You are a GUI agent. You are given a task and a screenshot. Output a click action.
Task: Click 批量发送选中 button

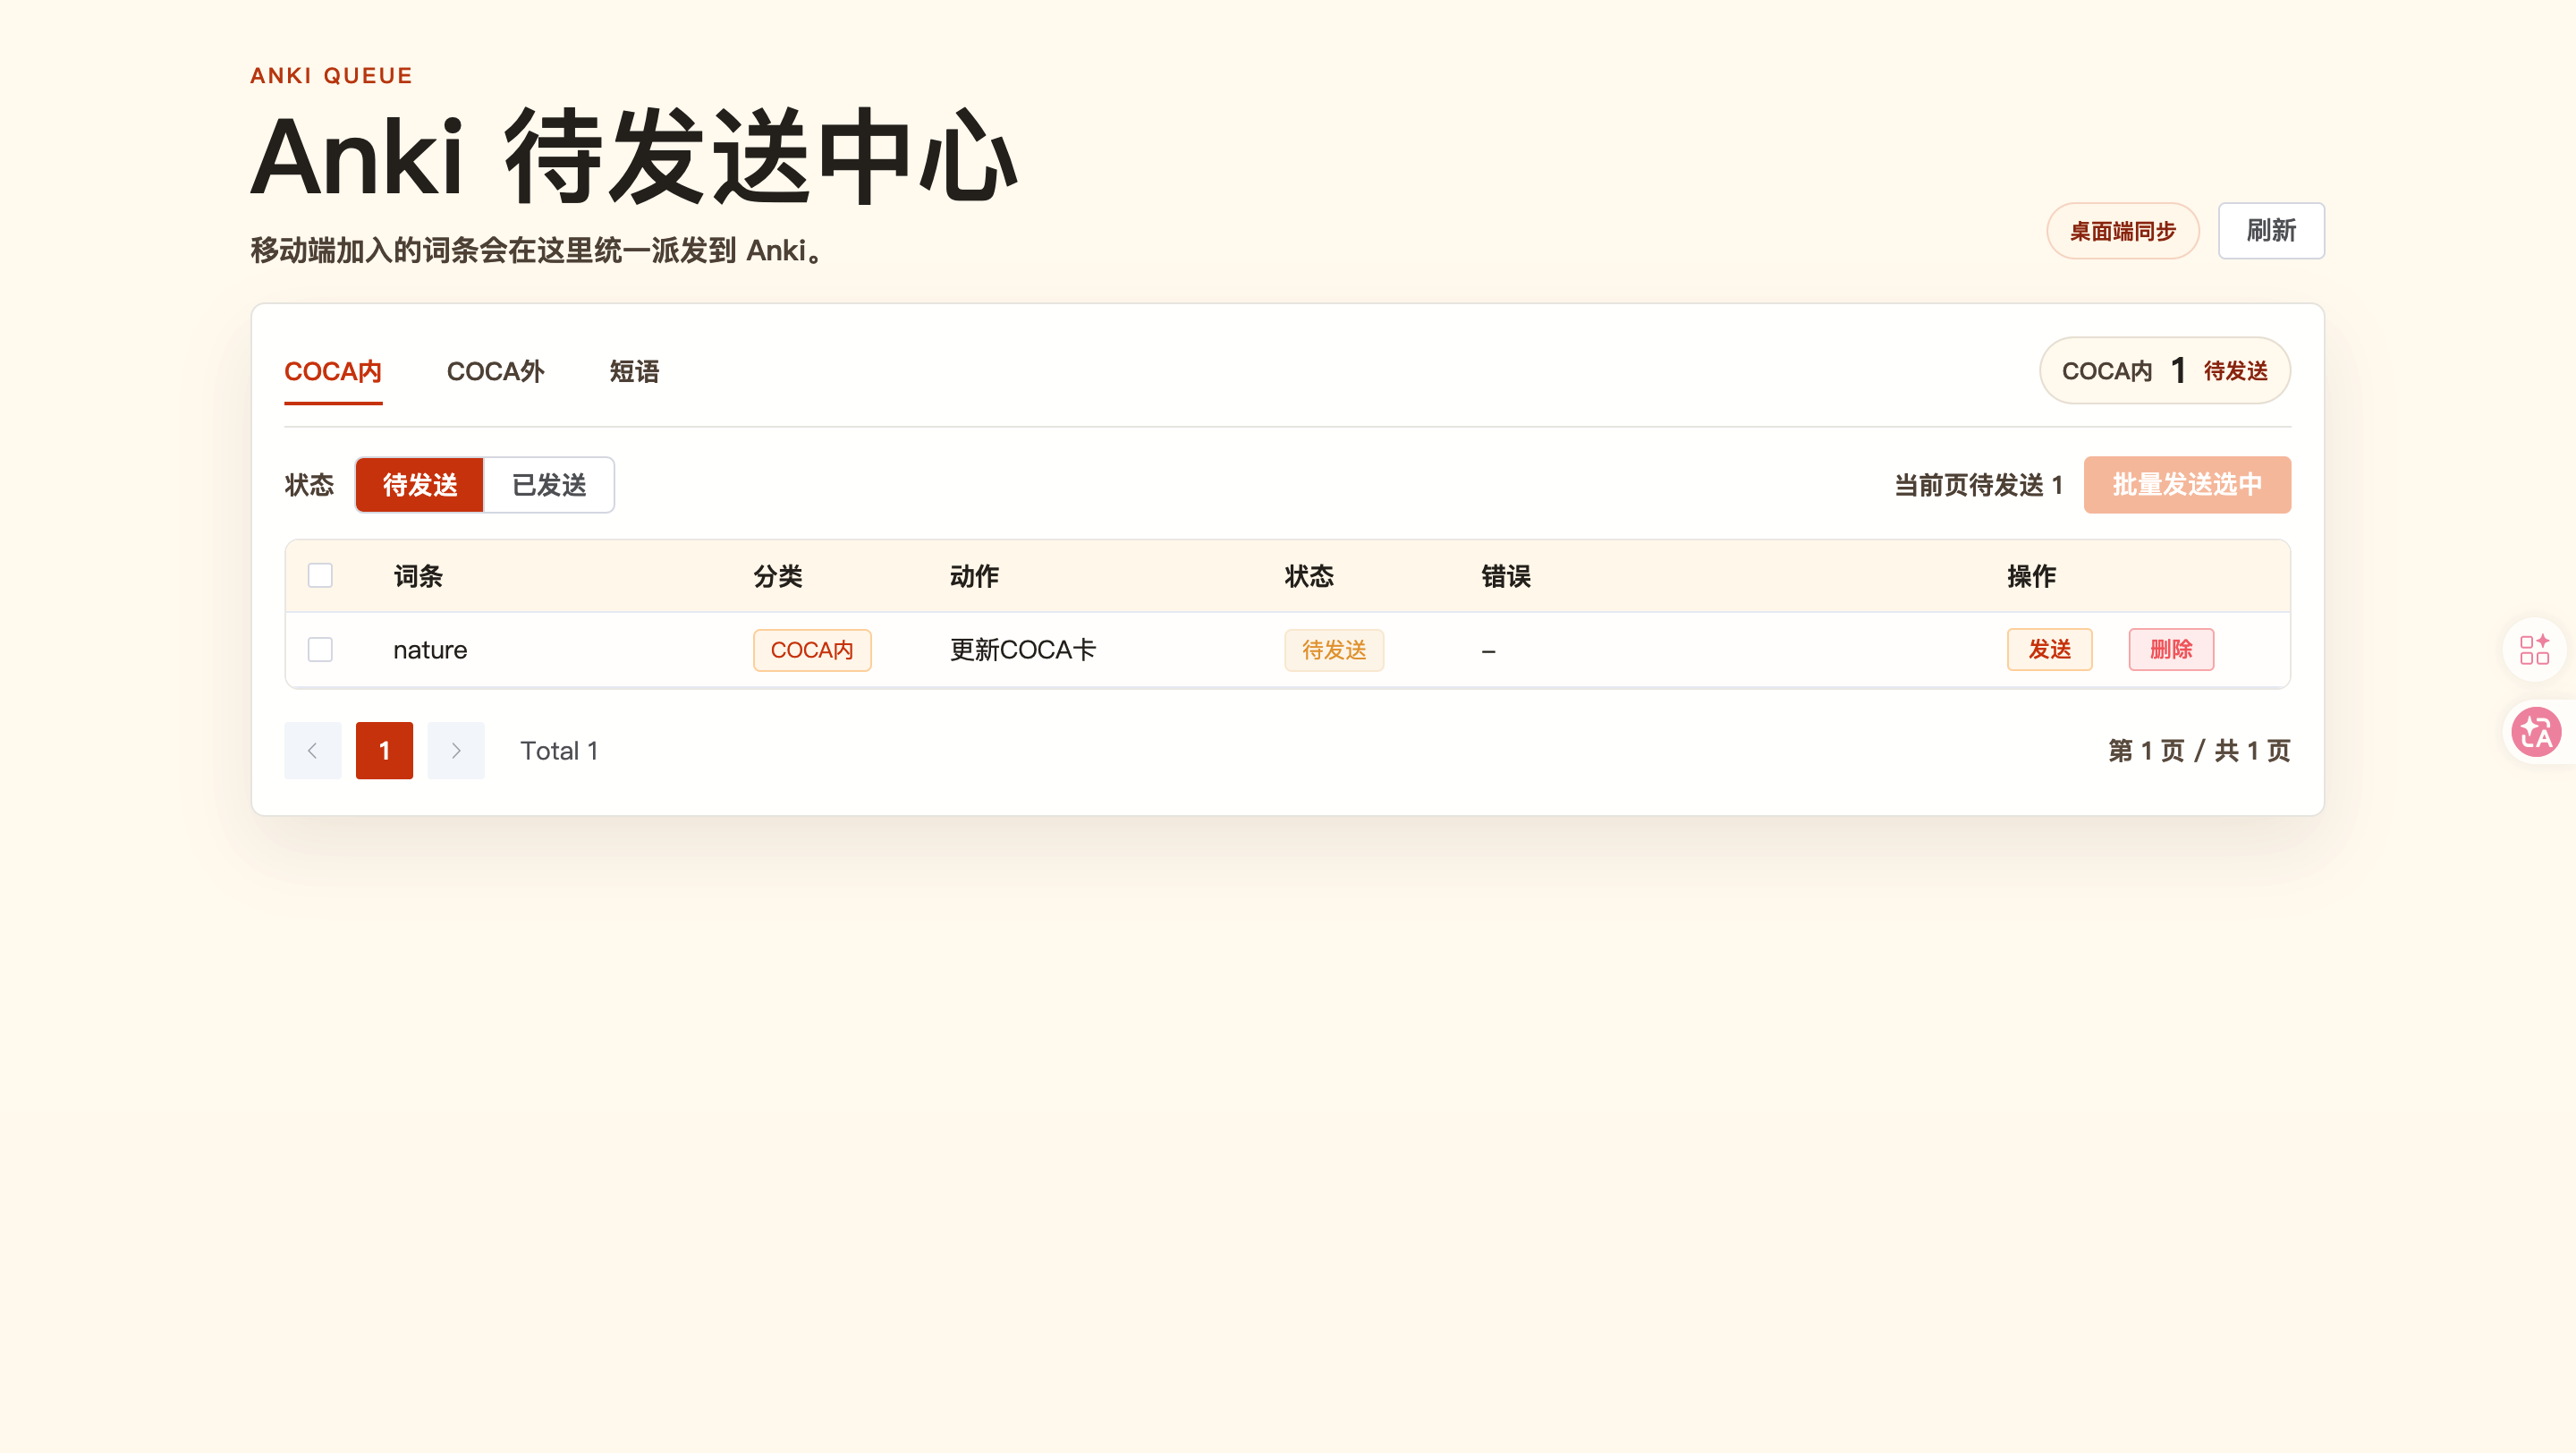(2187, 485)
